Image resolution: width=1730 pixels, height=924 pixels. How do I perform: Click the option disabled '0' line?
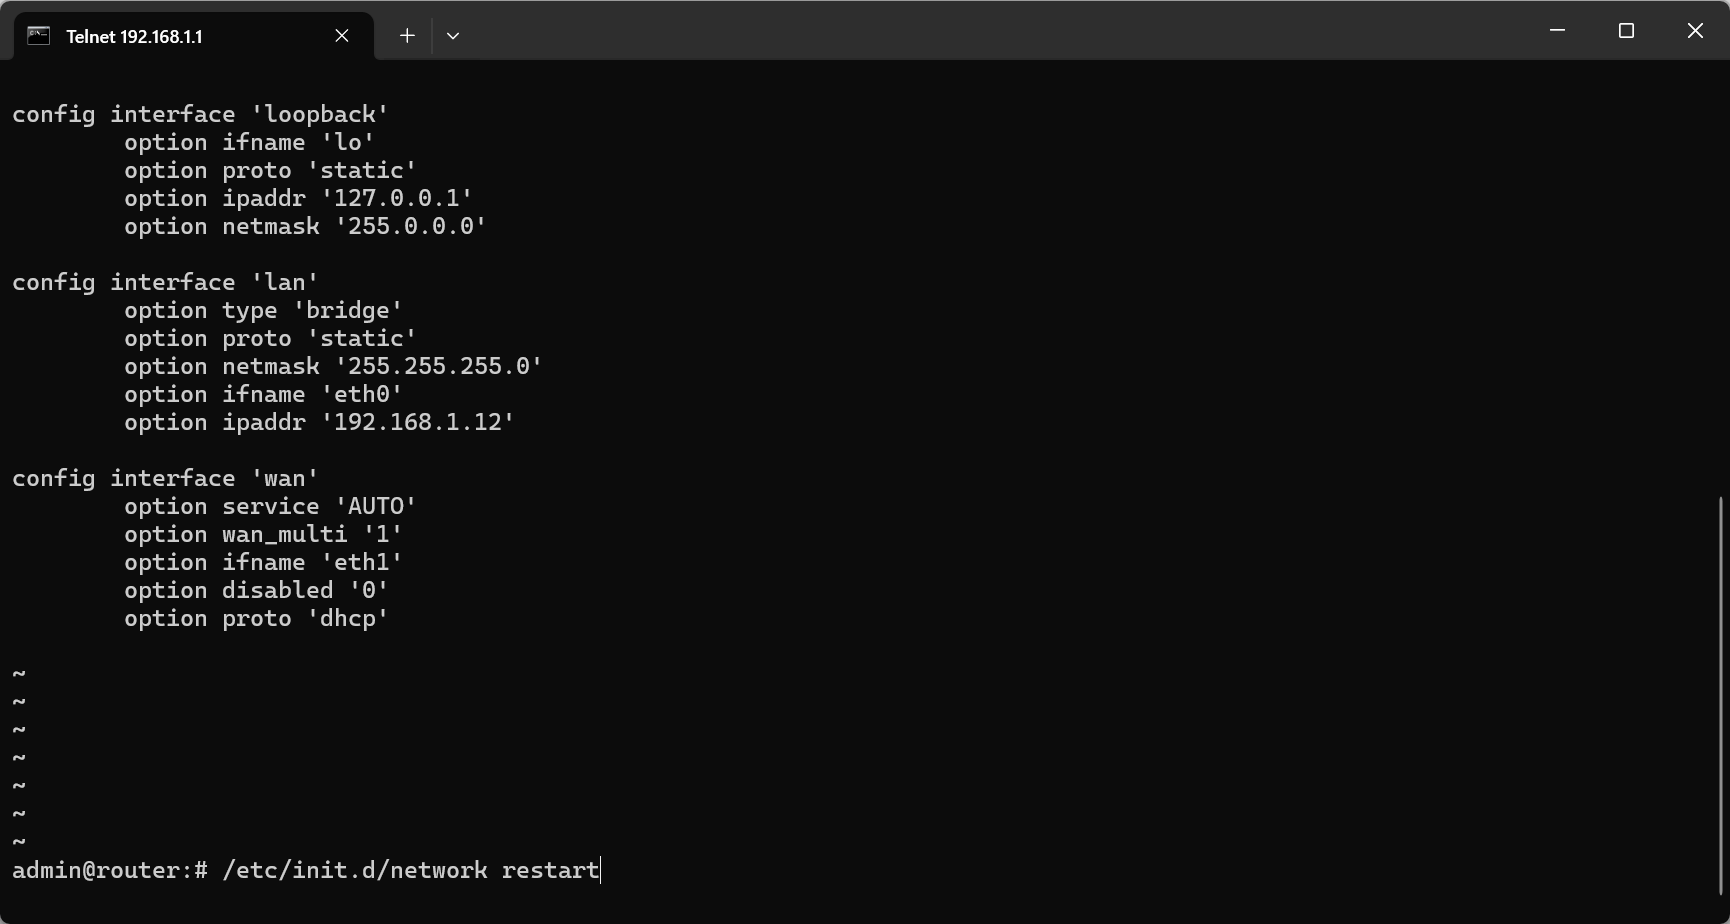tap(256, 591)
